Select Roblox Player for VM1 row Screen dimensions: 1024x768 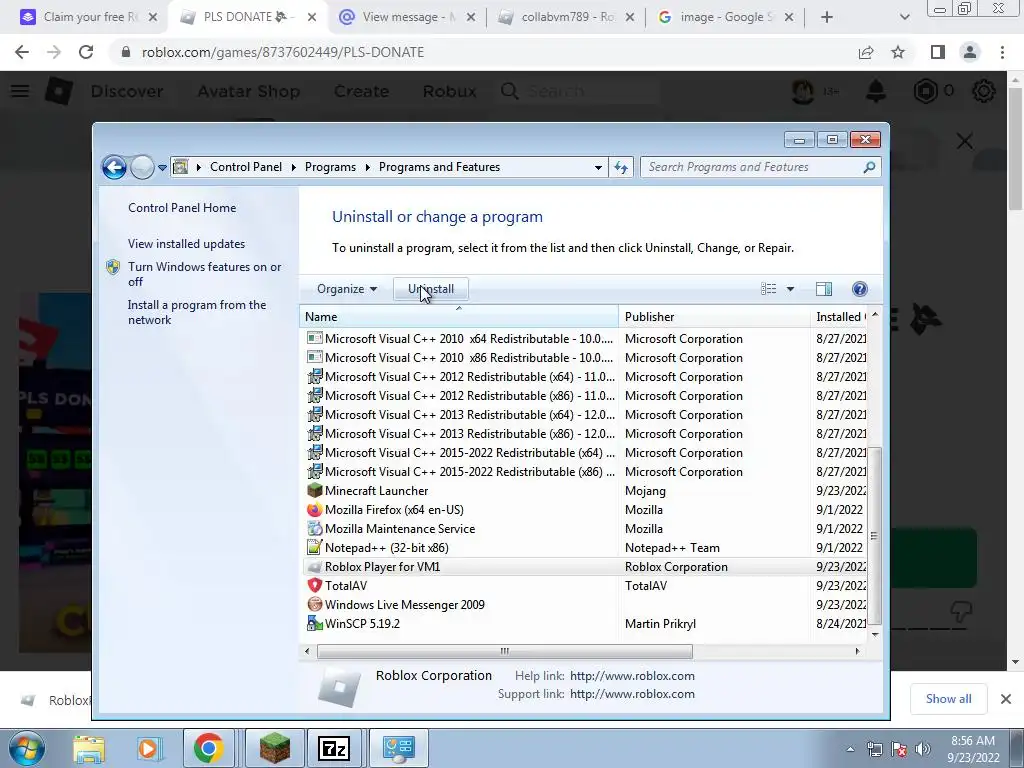586,567
